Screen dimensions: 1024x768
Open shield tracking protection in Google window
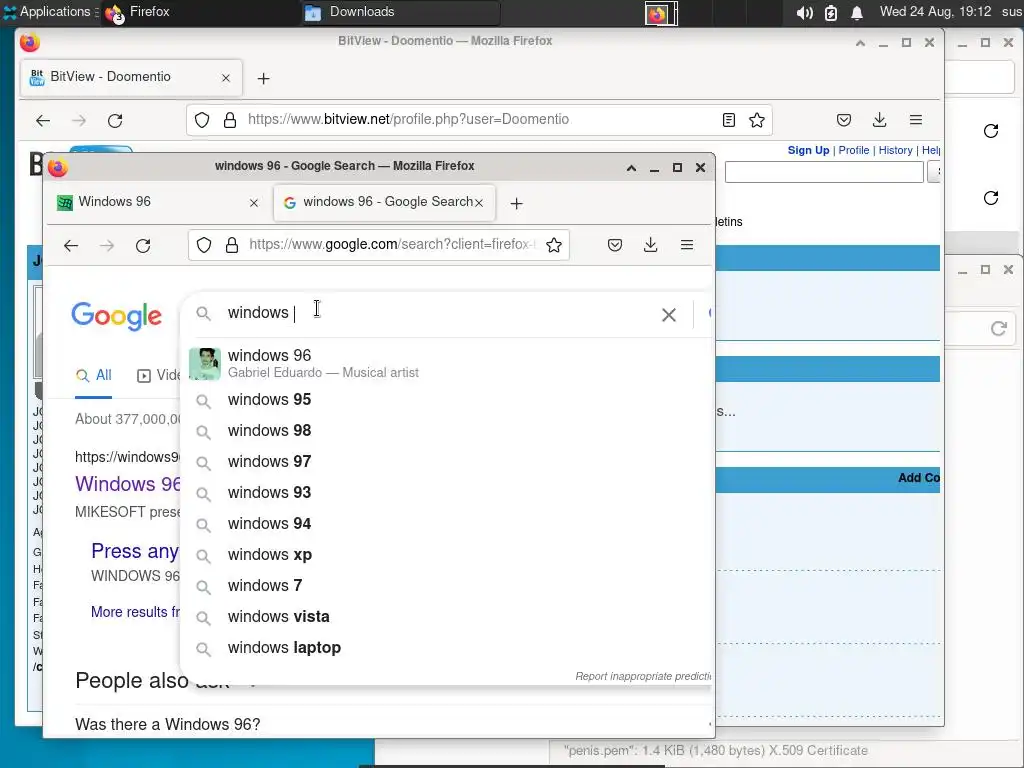(x=204, y=245)
